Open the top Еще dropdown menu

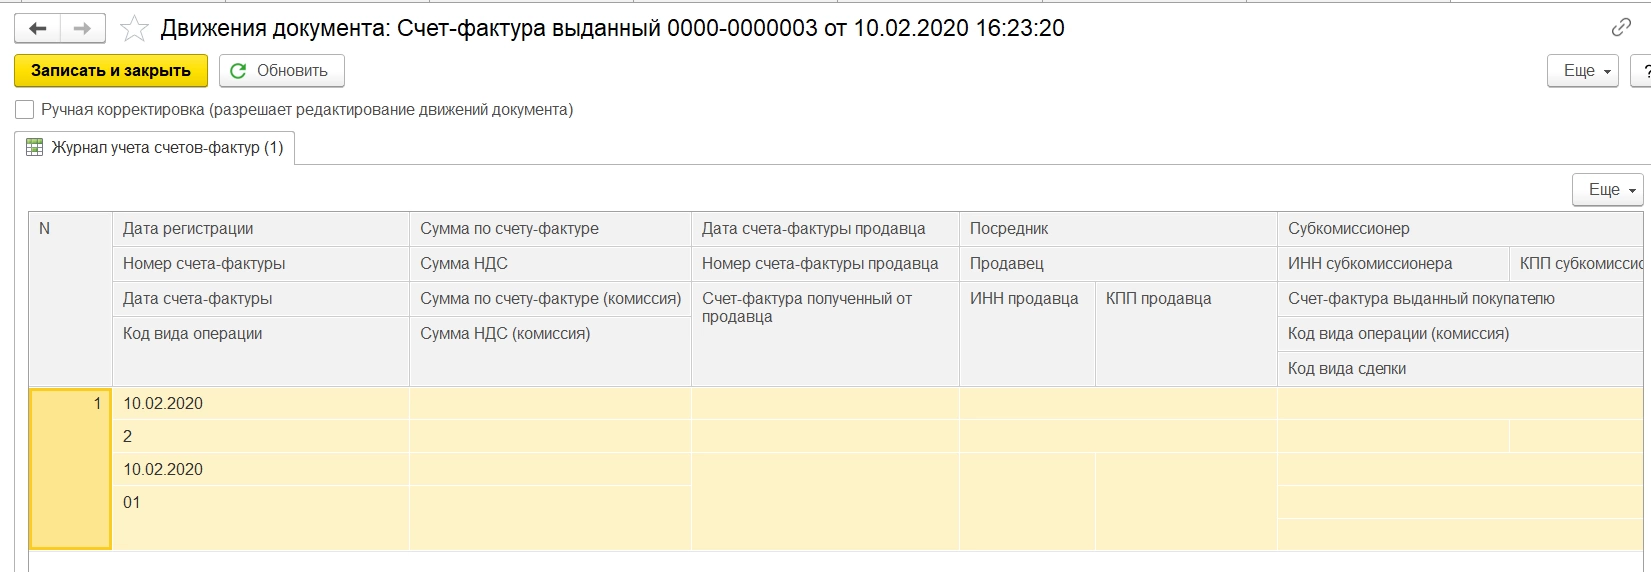pos(1583,71)
